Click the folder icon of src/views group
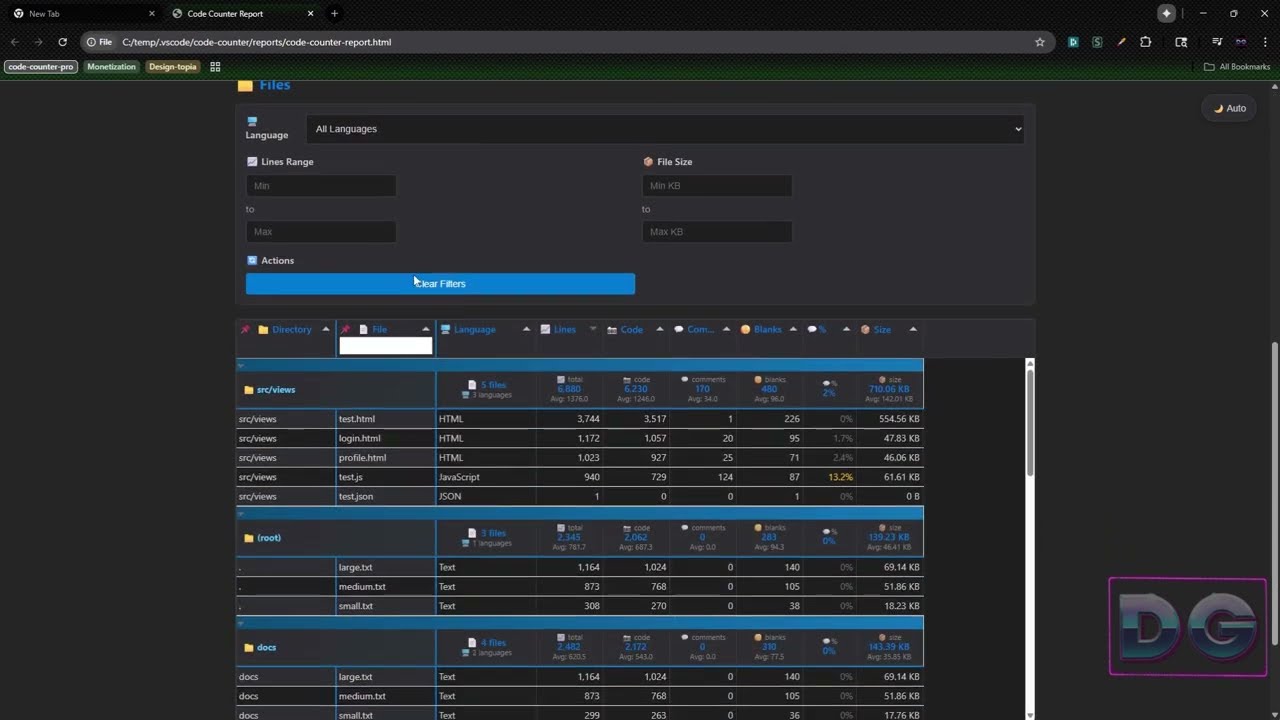 coord(249,390)
